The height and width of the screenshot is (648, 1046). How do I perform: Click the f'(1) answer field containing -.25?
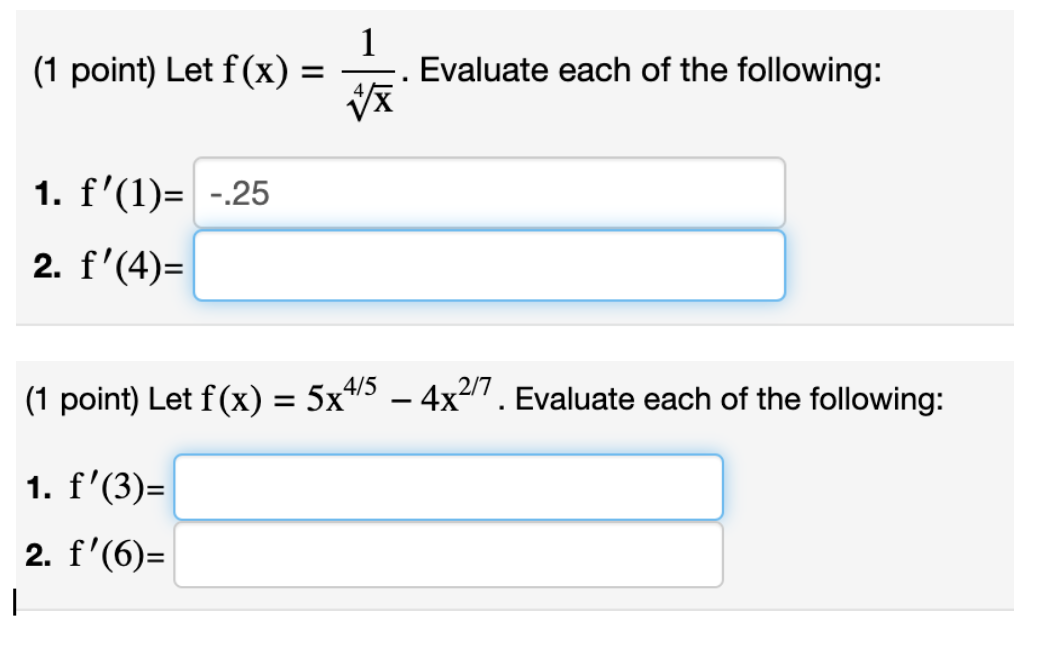(490, 191)
